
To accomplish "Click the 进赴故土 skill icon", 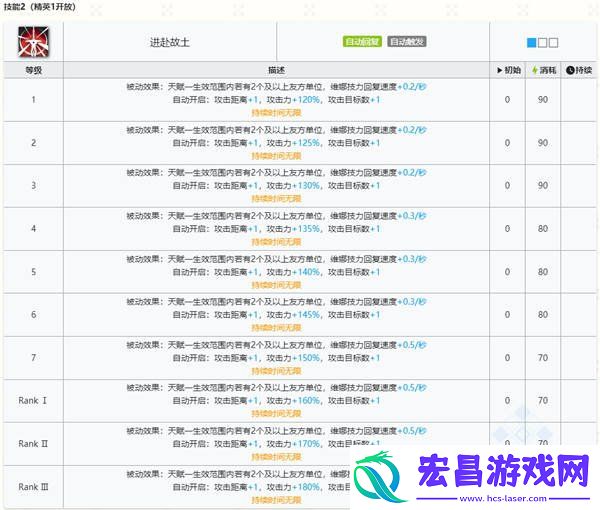I will (x=33, y=42).
